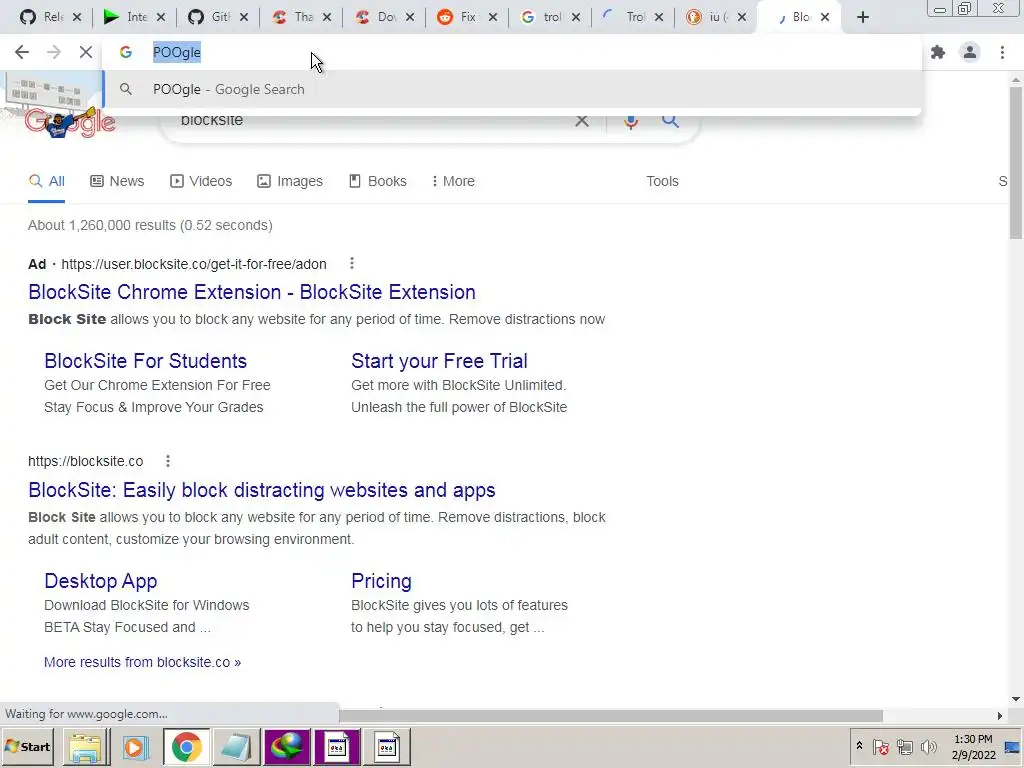Go back with the back arrow
1024x768 pixels.
(x=22, y=52)
